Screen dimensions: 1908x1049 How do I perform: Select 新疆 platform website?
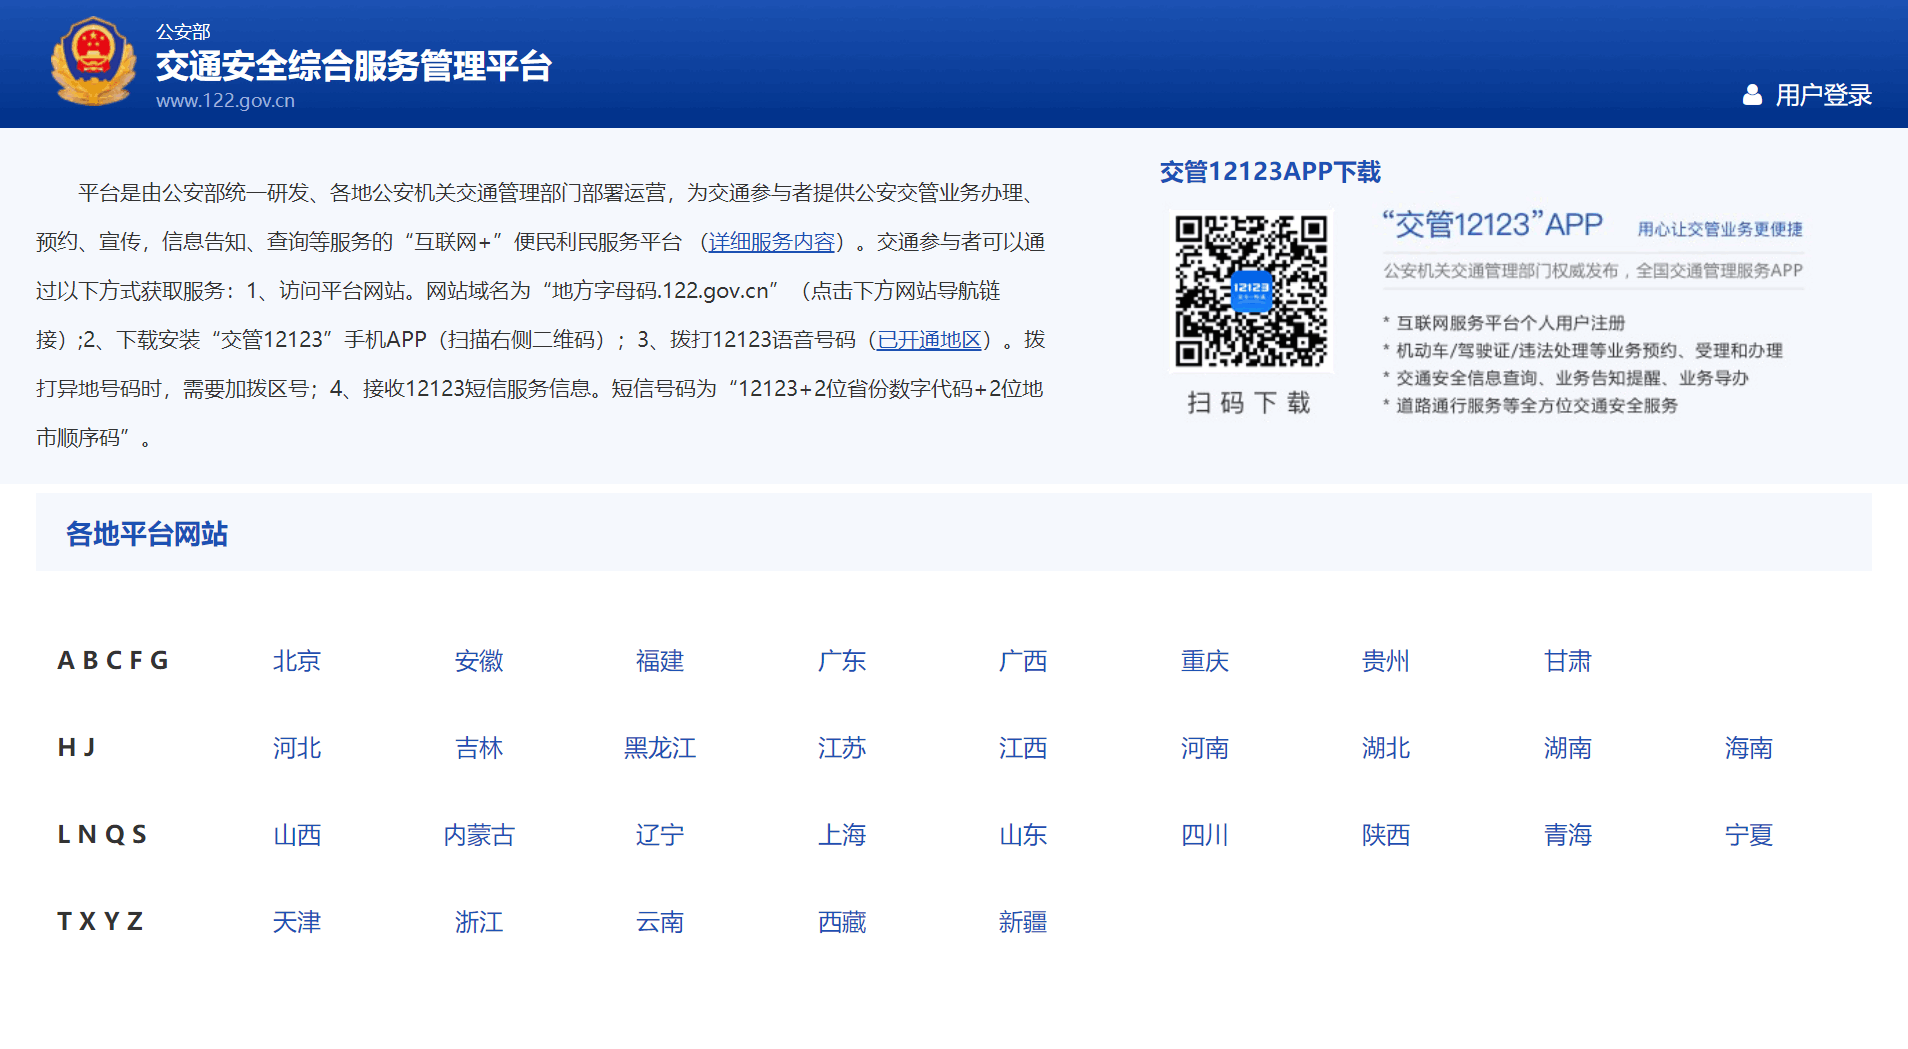click(x=1022, y=922)
